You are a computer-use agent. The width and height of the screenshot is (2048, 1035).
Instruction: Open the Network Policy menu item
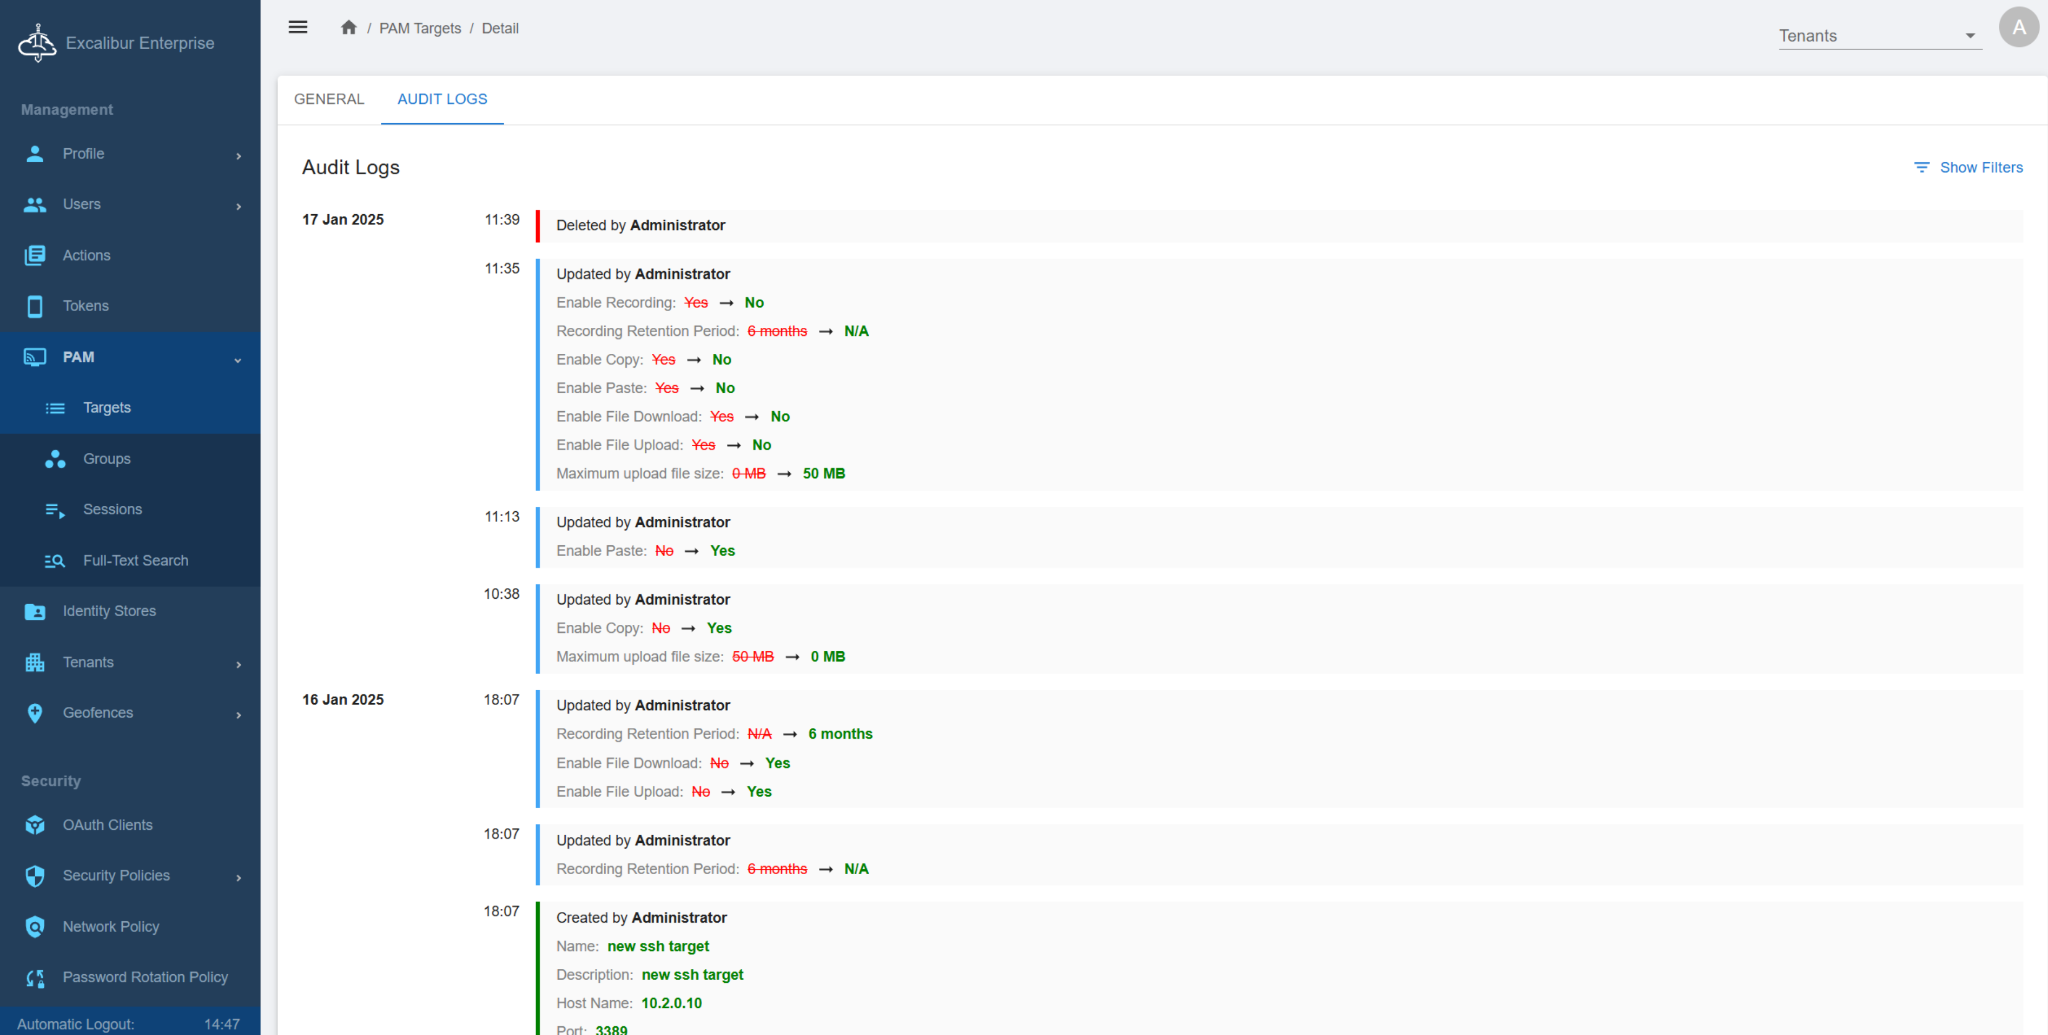(130, 927)
